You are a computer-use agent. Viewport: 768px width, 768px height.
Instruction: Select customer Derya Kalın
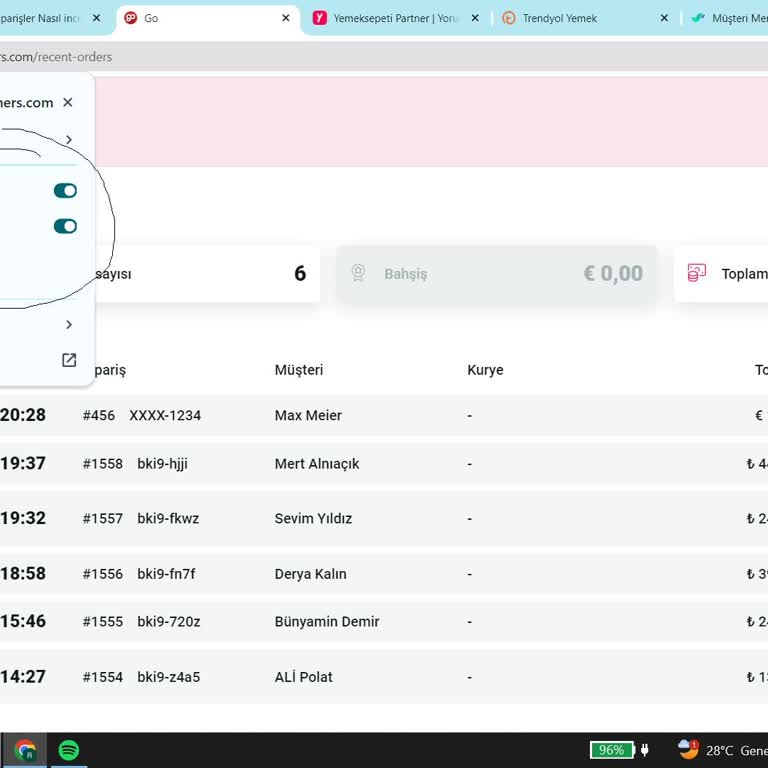click(x=311, y=574)
